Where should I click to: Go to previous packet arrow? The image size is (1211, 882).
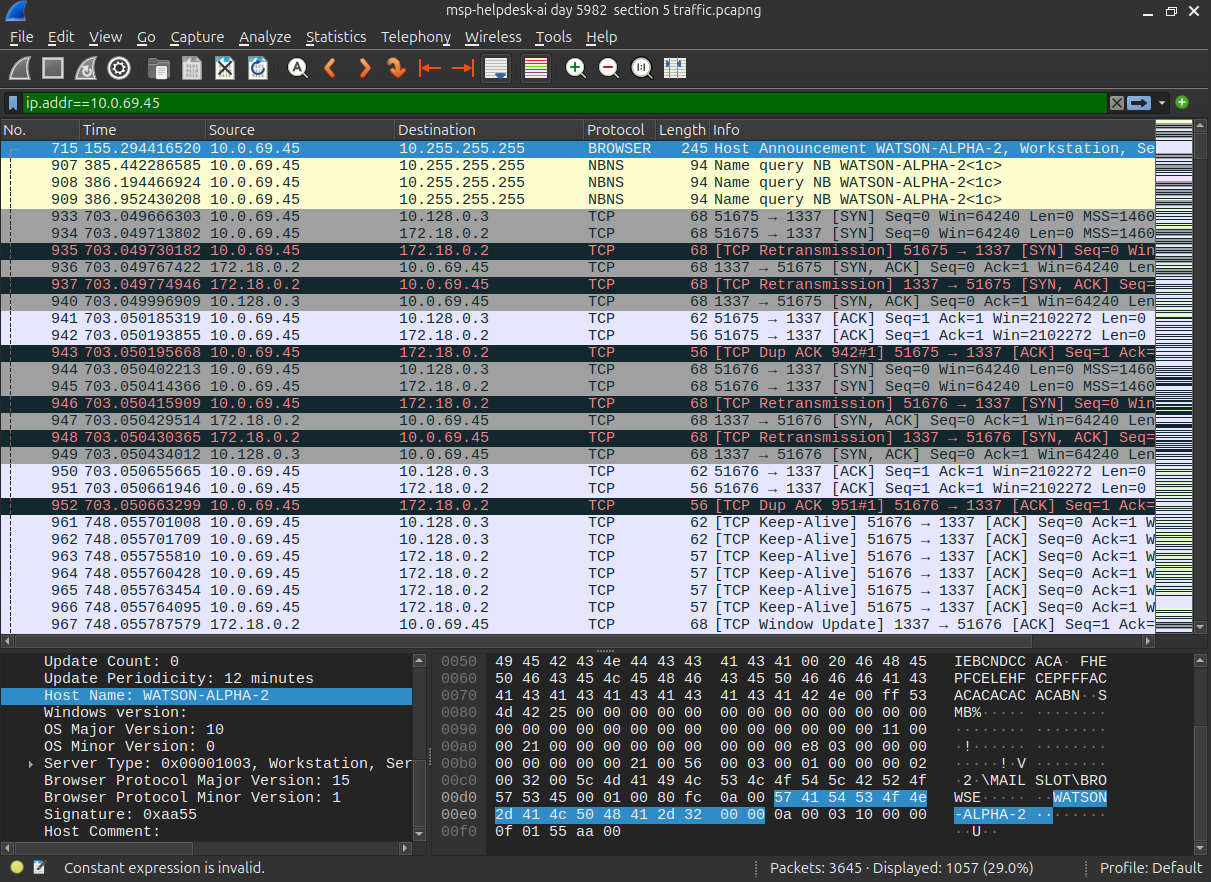(331, 68)
